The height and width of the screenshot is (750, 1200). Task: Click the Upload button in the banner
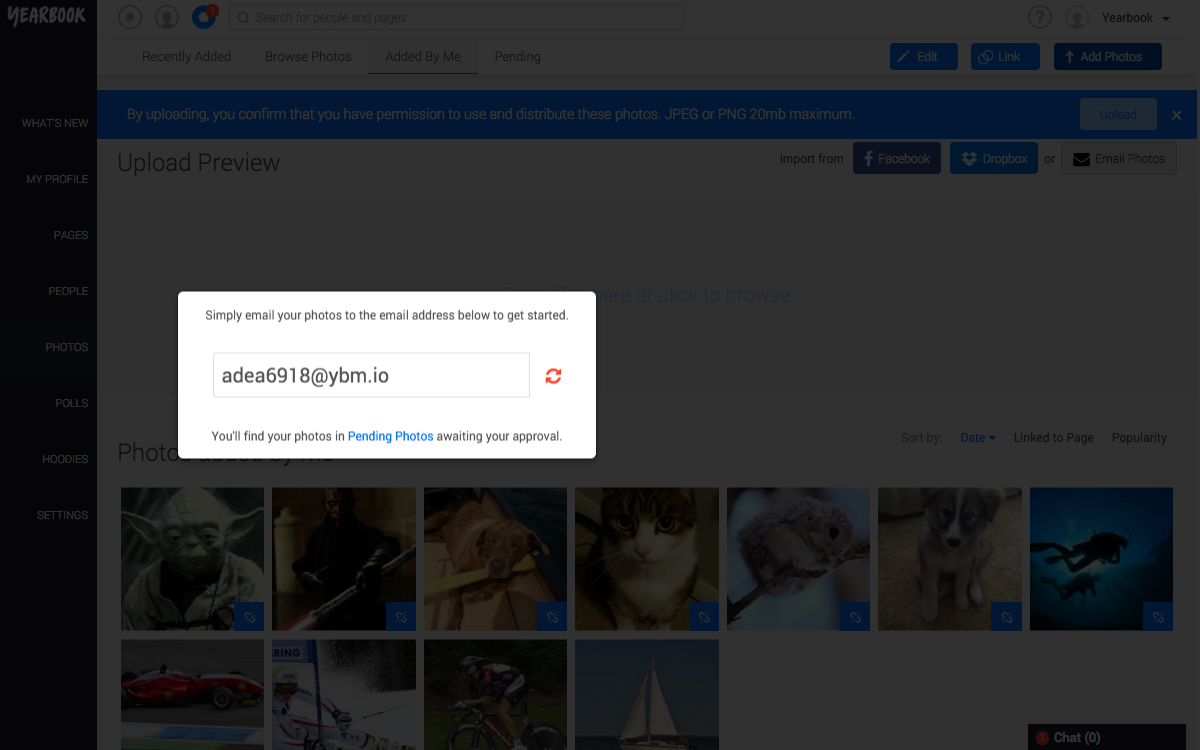click(1118, 115)
